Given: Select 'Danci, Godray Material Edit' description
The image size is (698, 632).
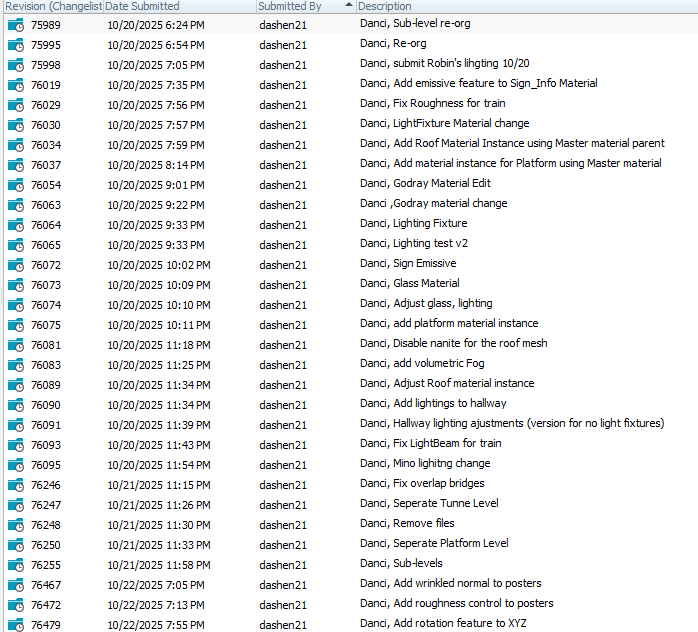Looking at the screenshot, I should (x=425, y=184).
